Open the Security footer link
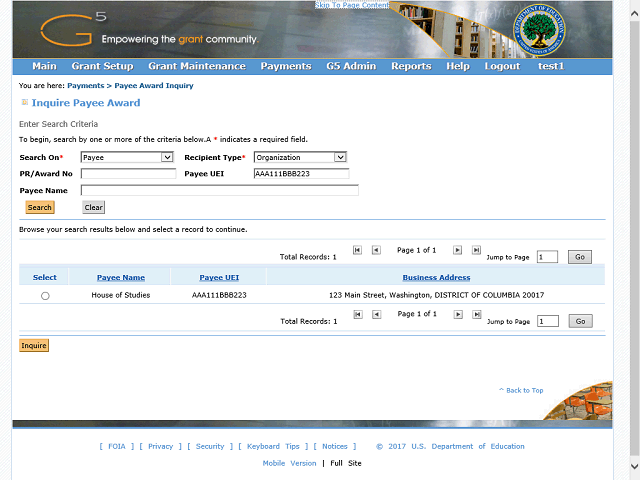Image resolution: width=640 pixels, height=480 pixels. coord(210,446)
